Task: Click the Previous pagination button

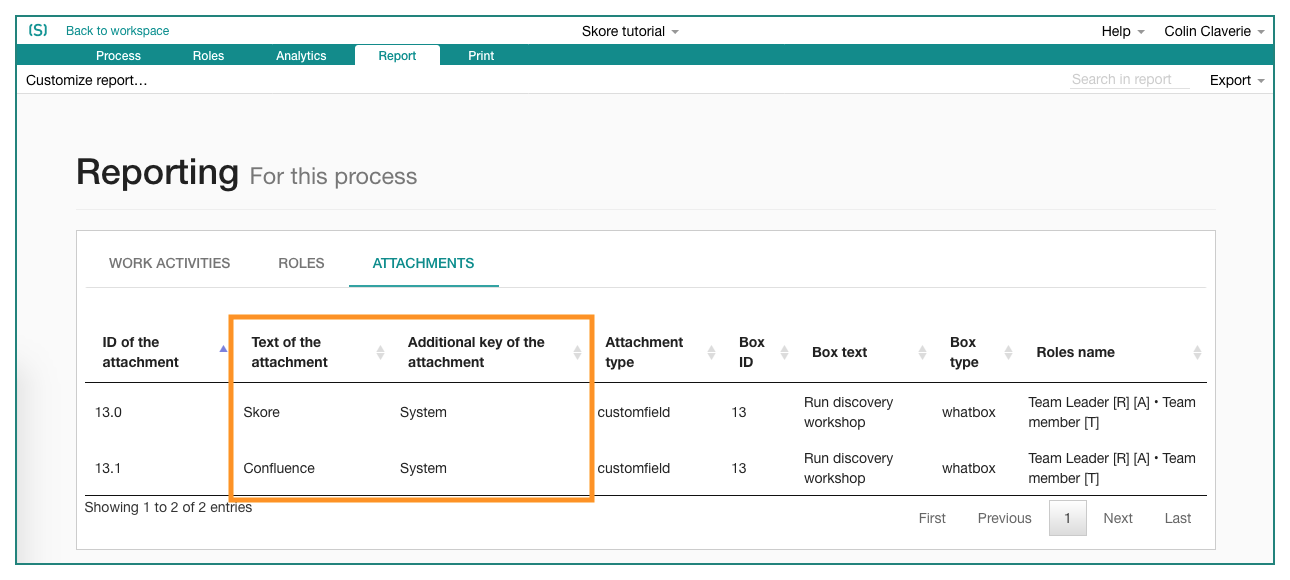Action: point(1004,518)
